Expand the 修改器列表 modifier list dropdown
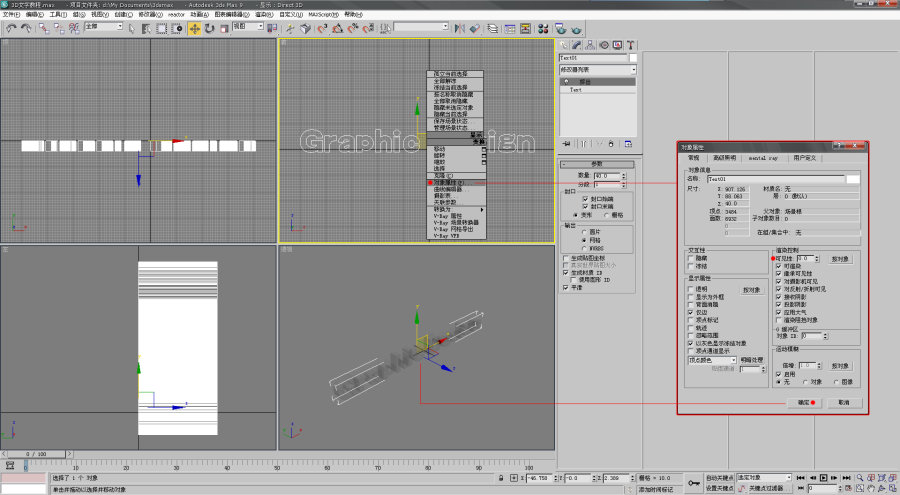Viewport: 900px width, 495px height. (x=632, y=71)
